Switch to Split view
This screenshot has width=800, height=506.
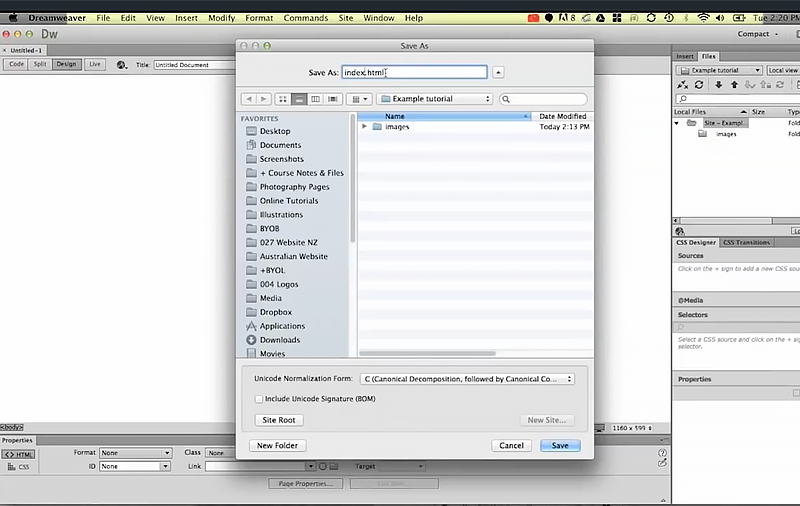pyautogui.click(x=40, y=64)
